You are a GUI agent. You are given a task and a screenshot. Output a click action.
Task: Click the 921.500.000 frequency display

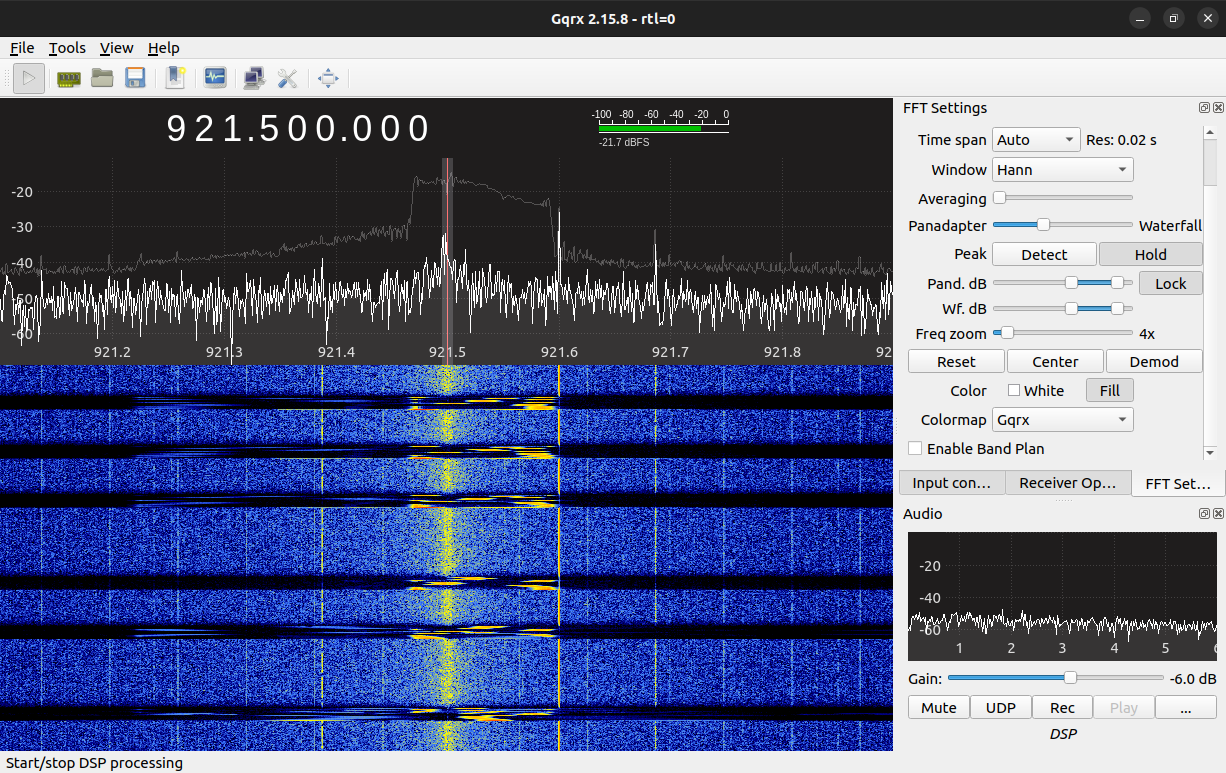(x=298, y=130)
